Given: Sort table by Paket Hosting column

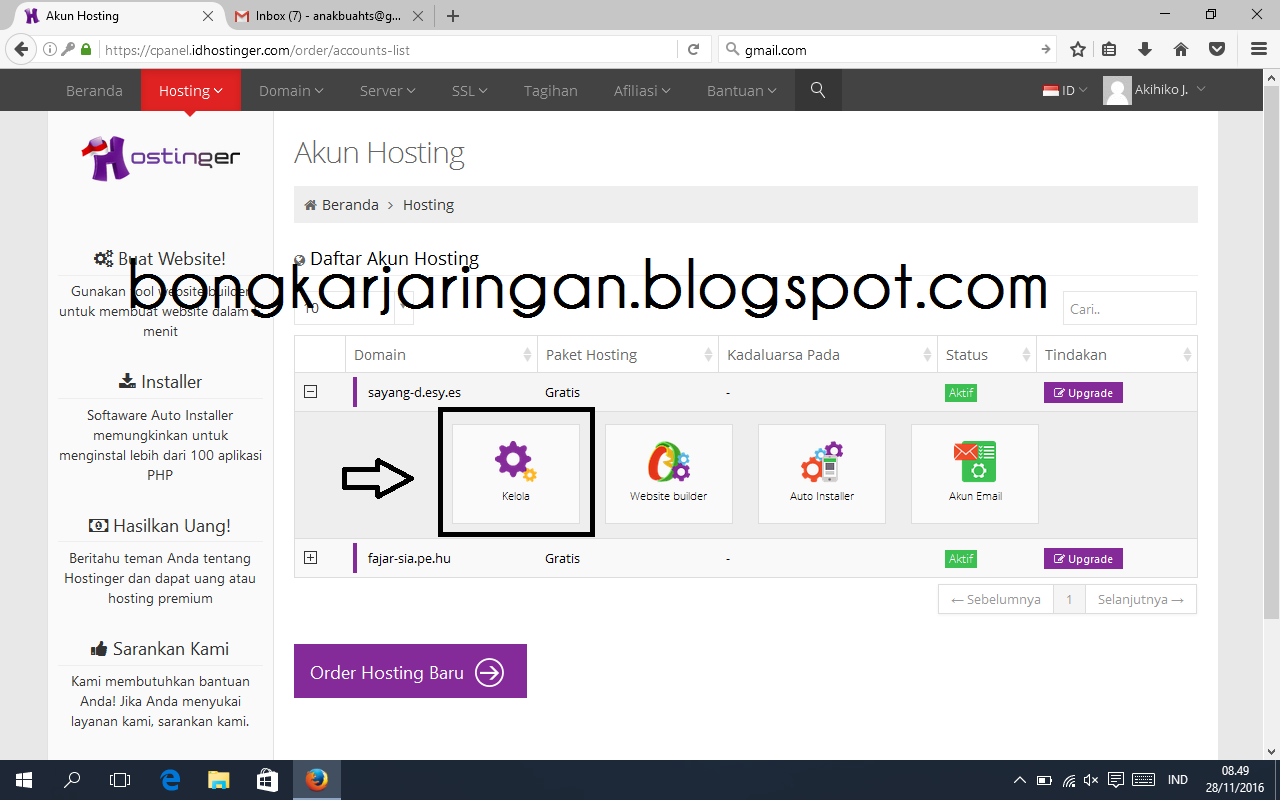Looking at the screenshot, I should tap(627, 355).
